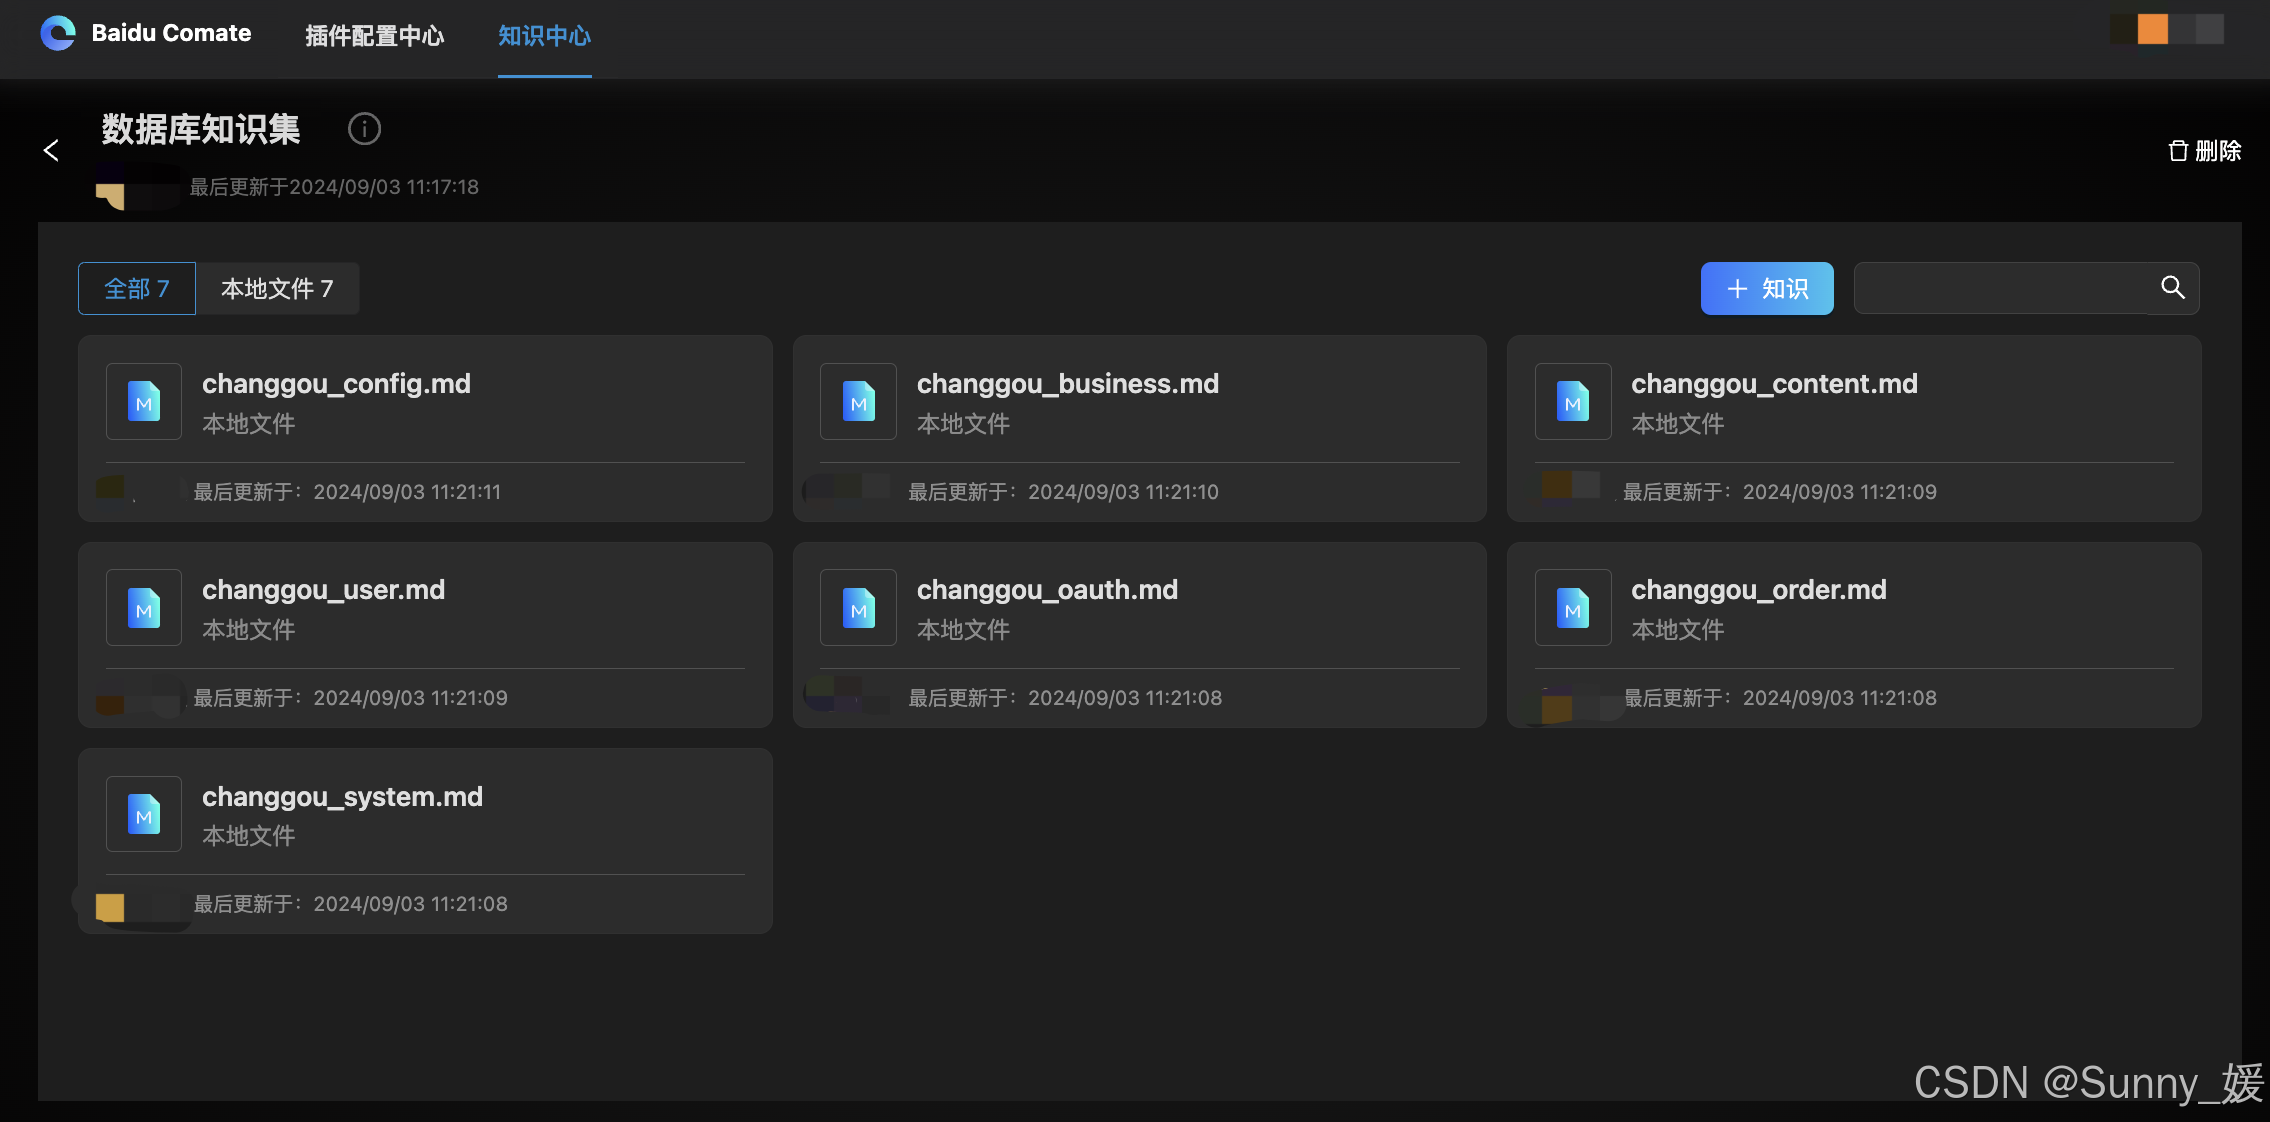The height and width of the screenshot is (1122, 2270).
Task: Focus the knowledge search input field
Action: pos(2000,289)
